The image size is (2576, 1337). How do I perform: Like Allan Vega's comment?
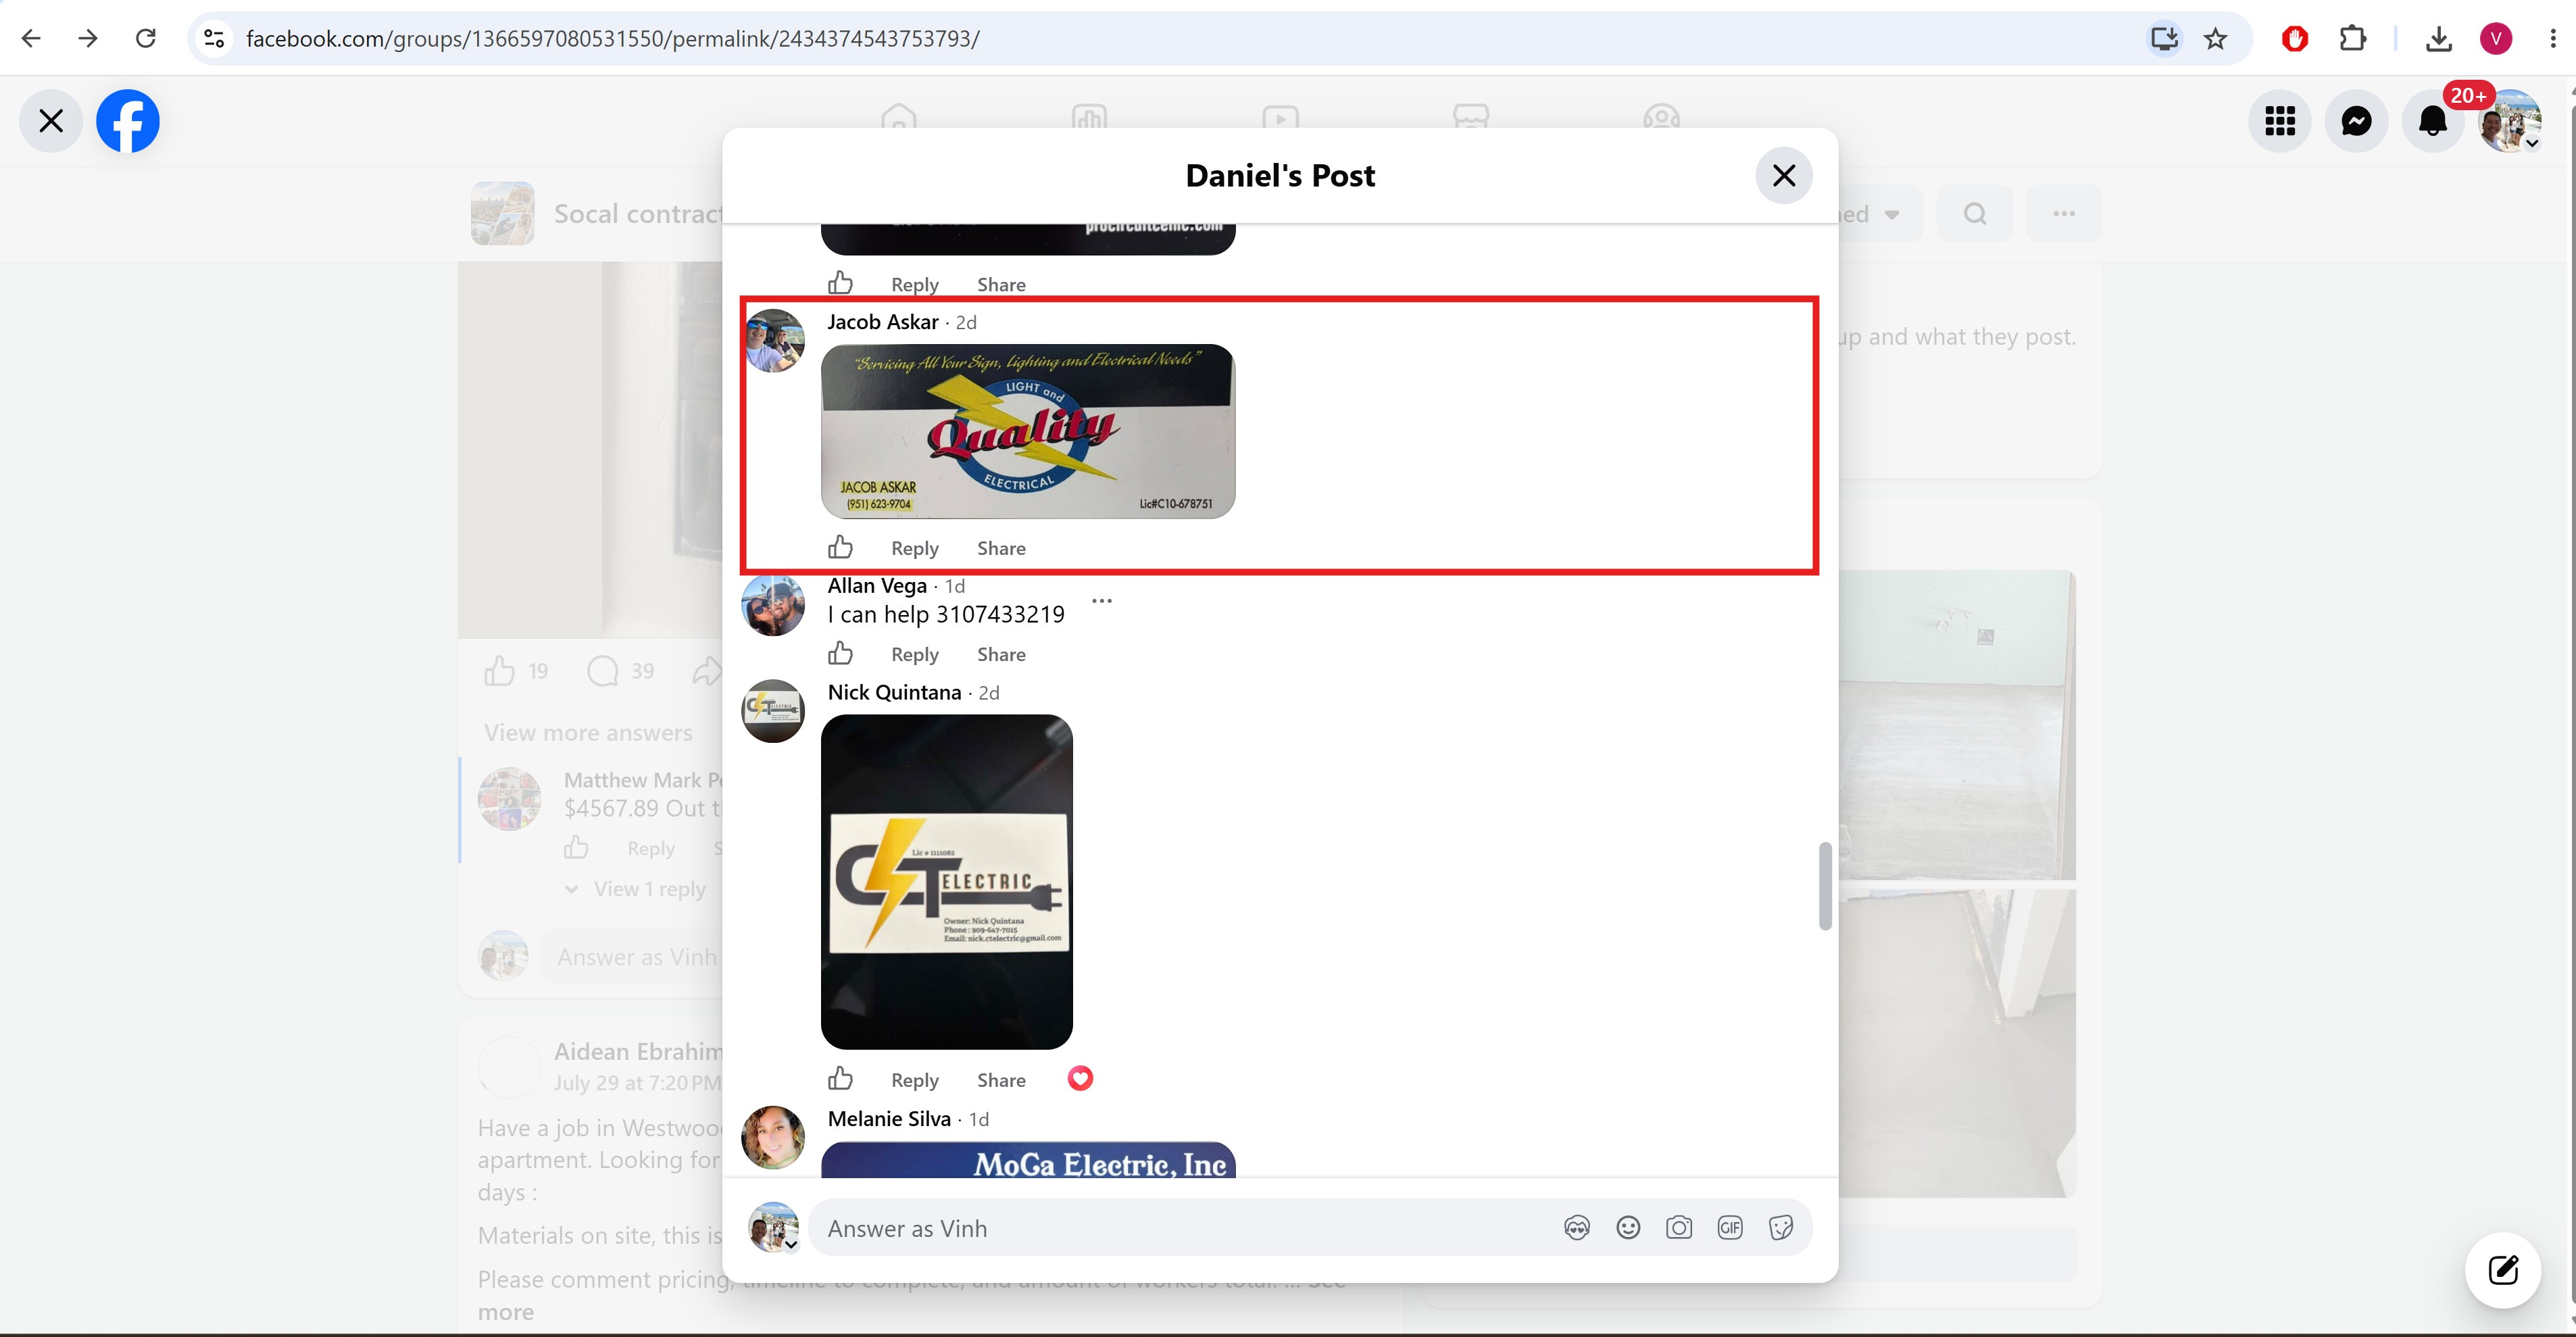click(x=840, y=653)
